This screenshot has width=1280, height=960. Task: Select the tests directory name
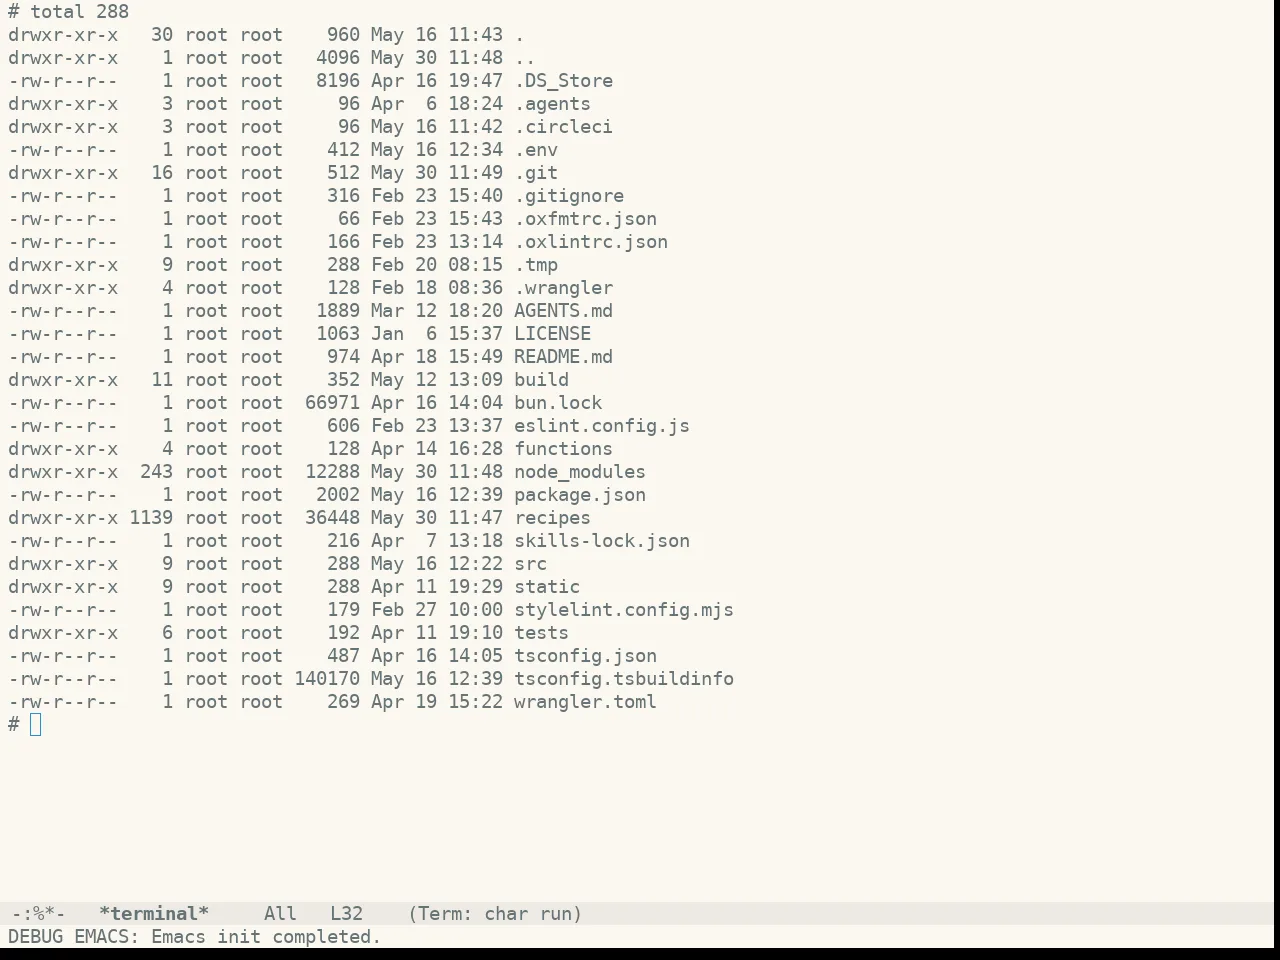tap(542, 633)
